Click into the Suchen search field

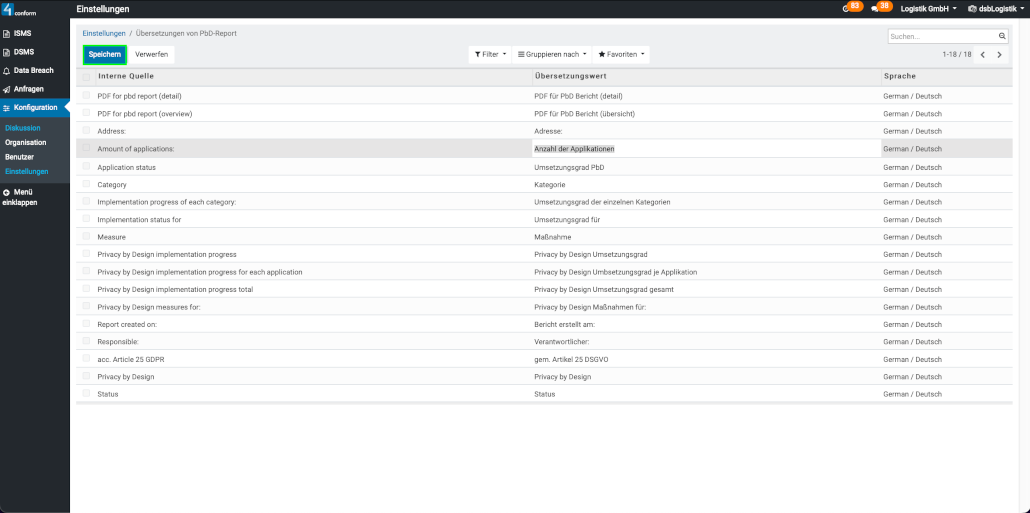(940, 36)
